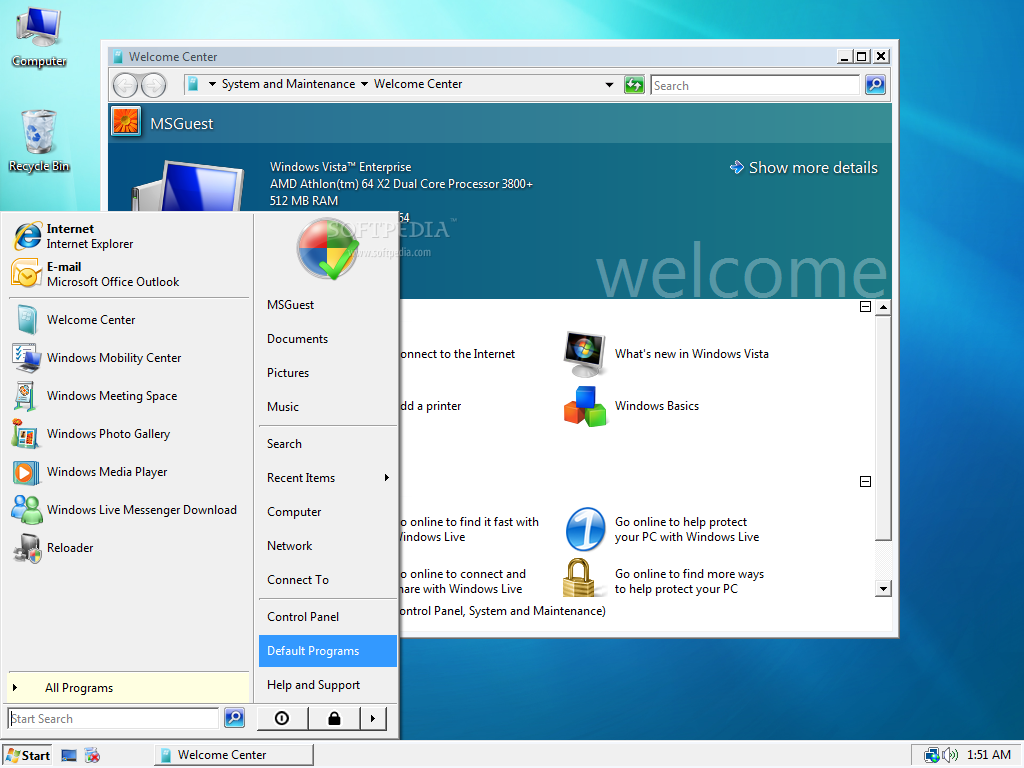Start Windows Media Player icon

(25, 472)
